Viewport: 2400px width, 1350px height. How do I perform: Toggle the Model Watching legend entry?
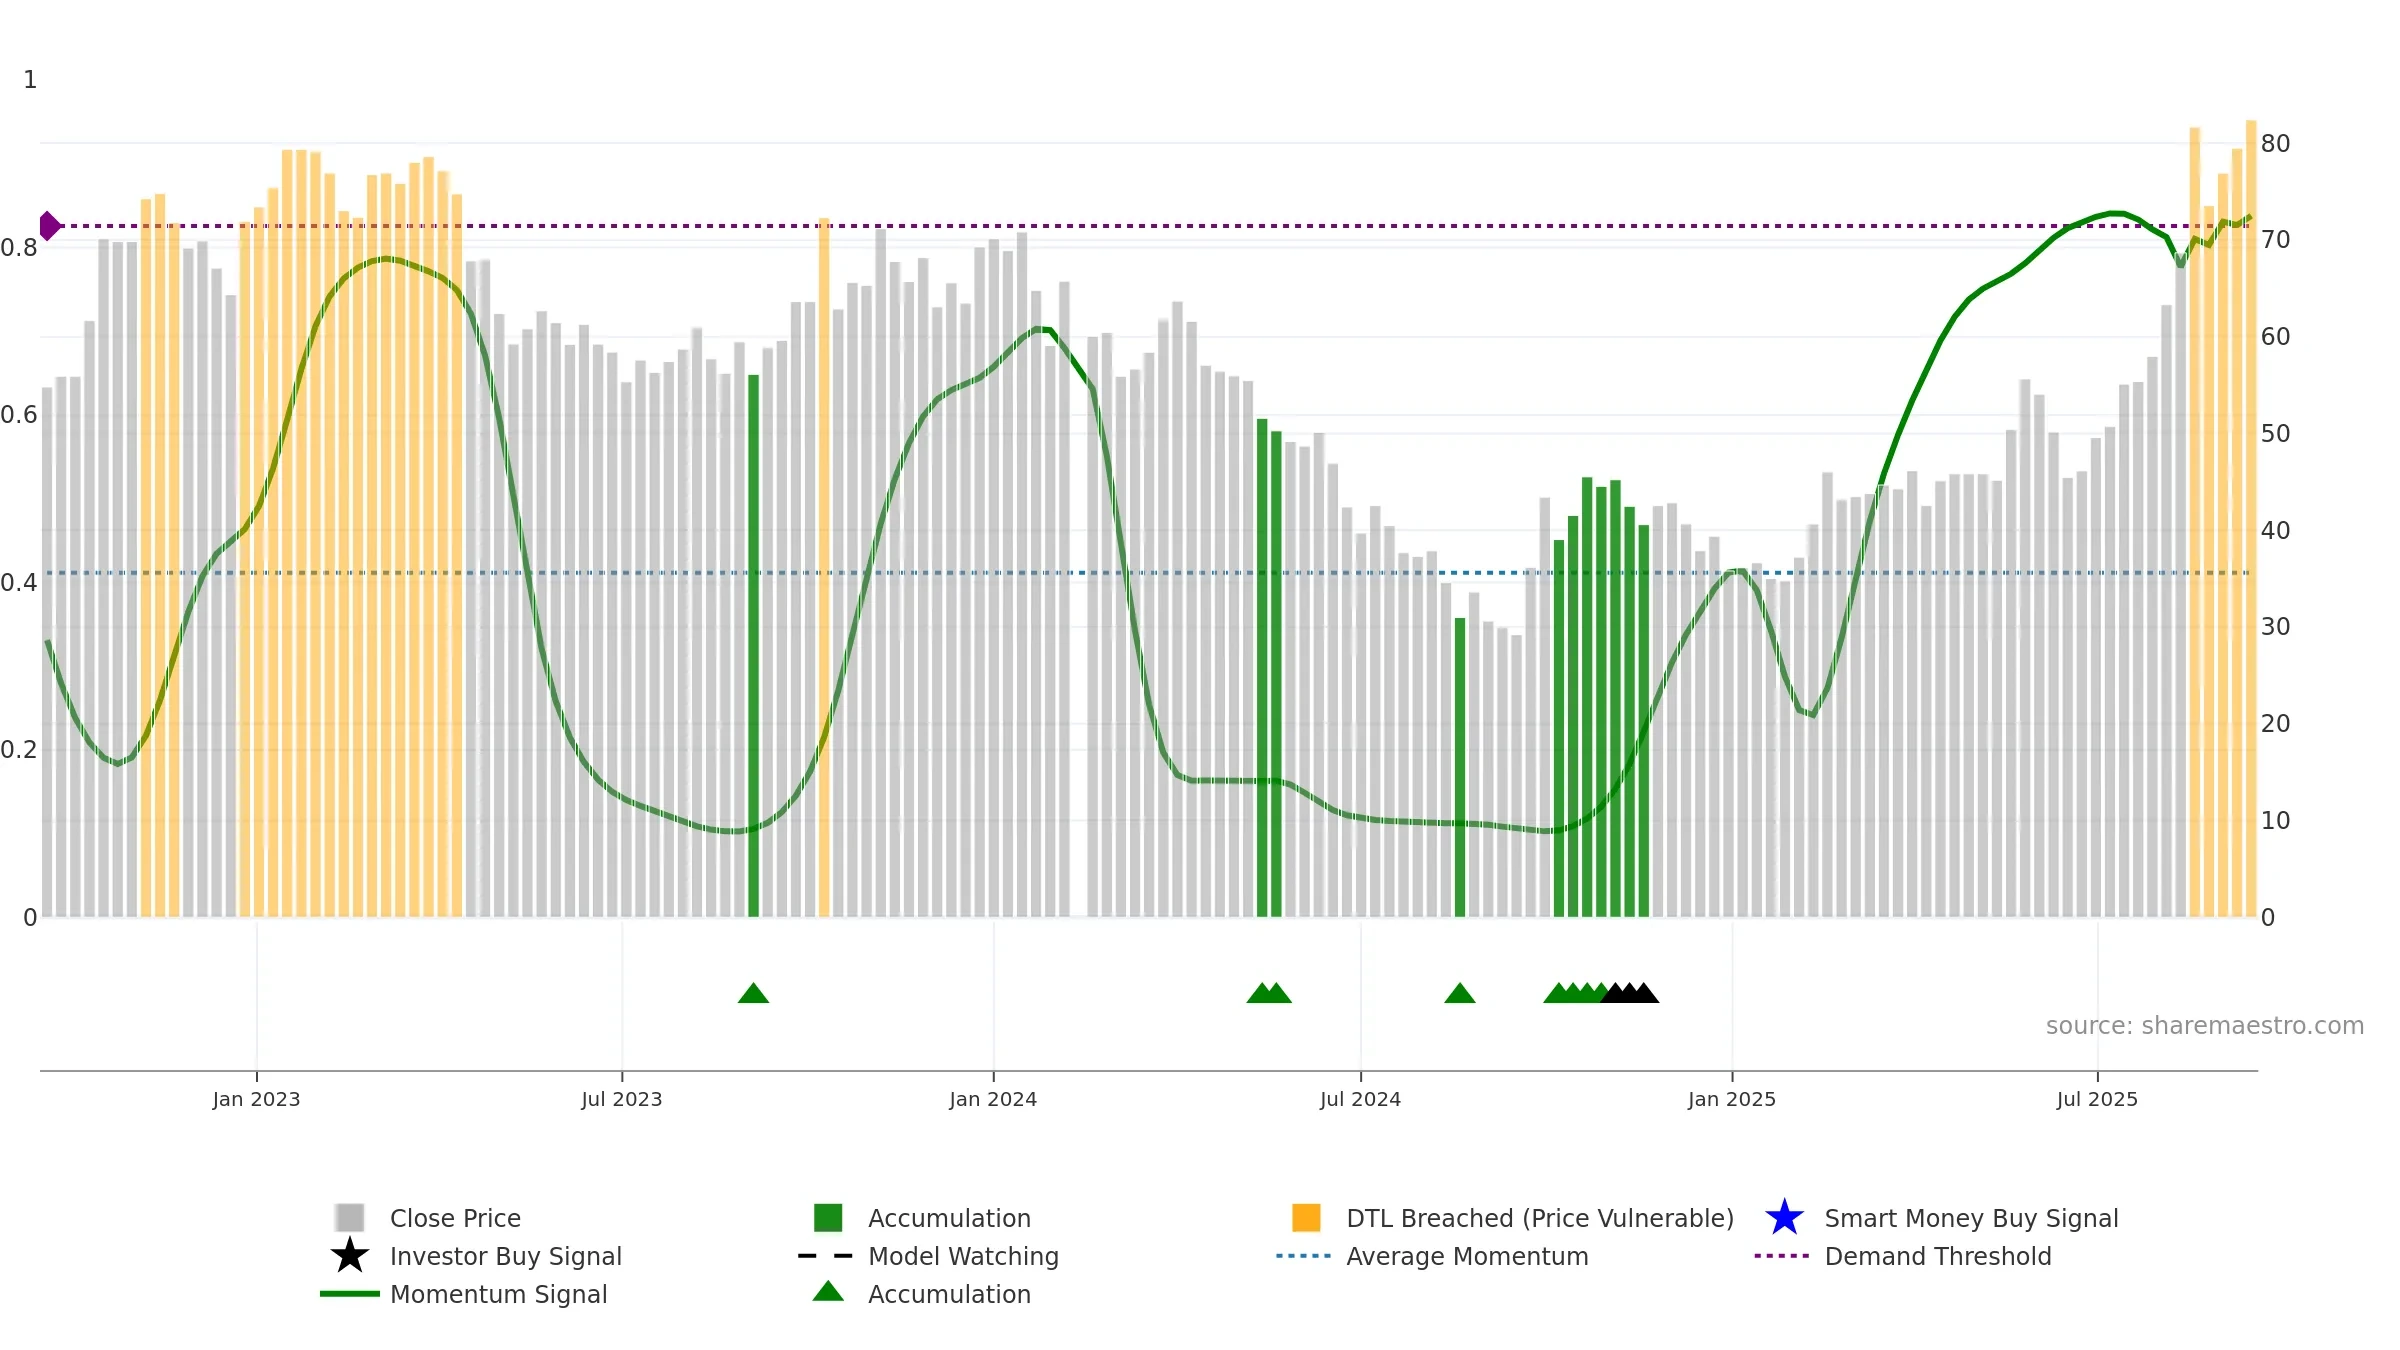[x=963, y=1256]
